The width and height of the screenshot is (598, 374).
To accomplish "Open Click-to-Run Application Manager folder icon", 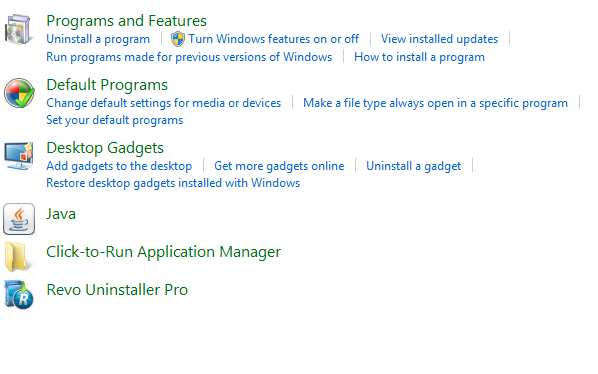I will click(x=17, y=257).
